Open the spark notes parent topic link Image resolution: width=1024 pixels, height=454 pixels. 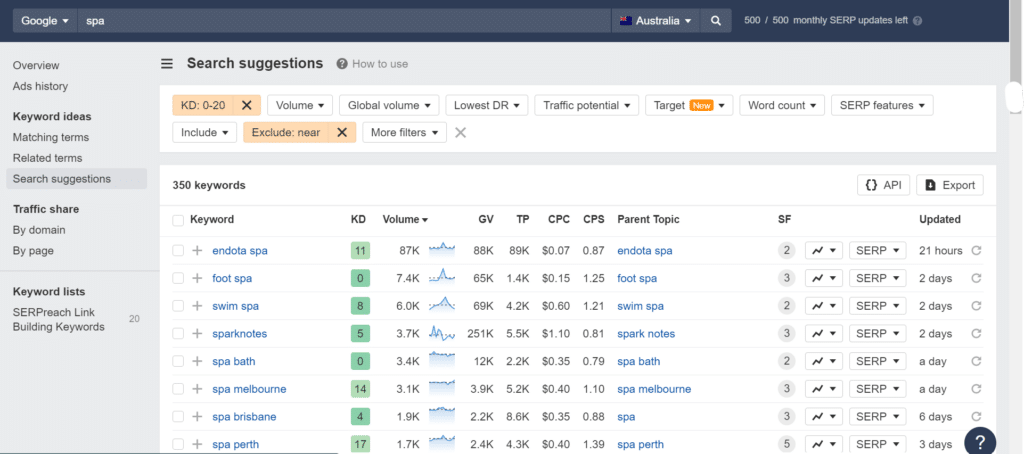click(x=646, y=334)
